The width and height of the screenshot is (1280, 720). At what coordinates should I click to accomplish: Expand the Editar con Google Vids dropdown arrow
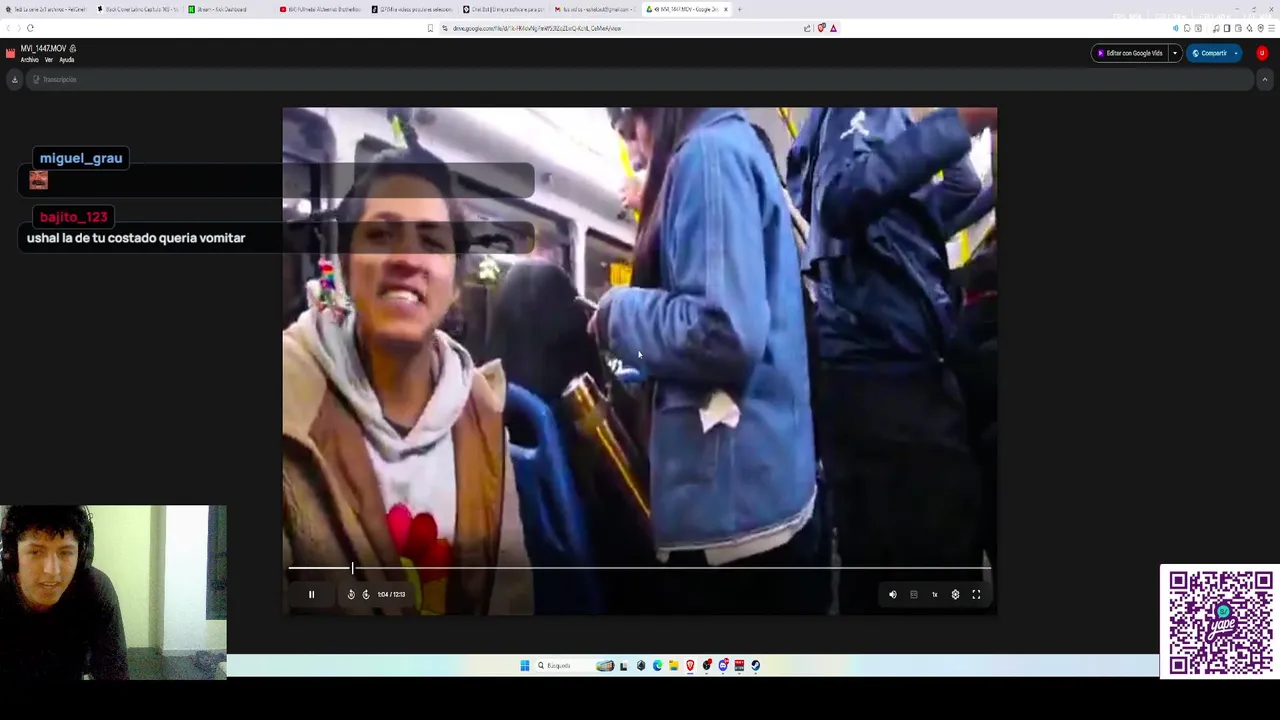[1176, 53]
